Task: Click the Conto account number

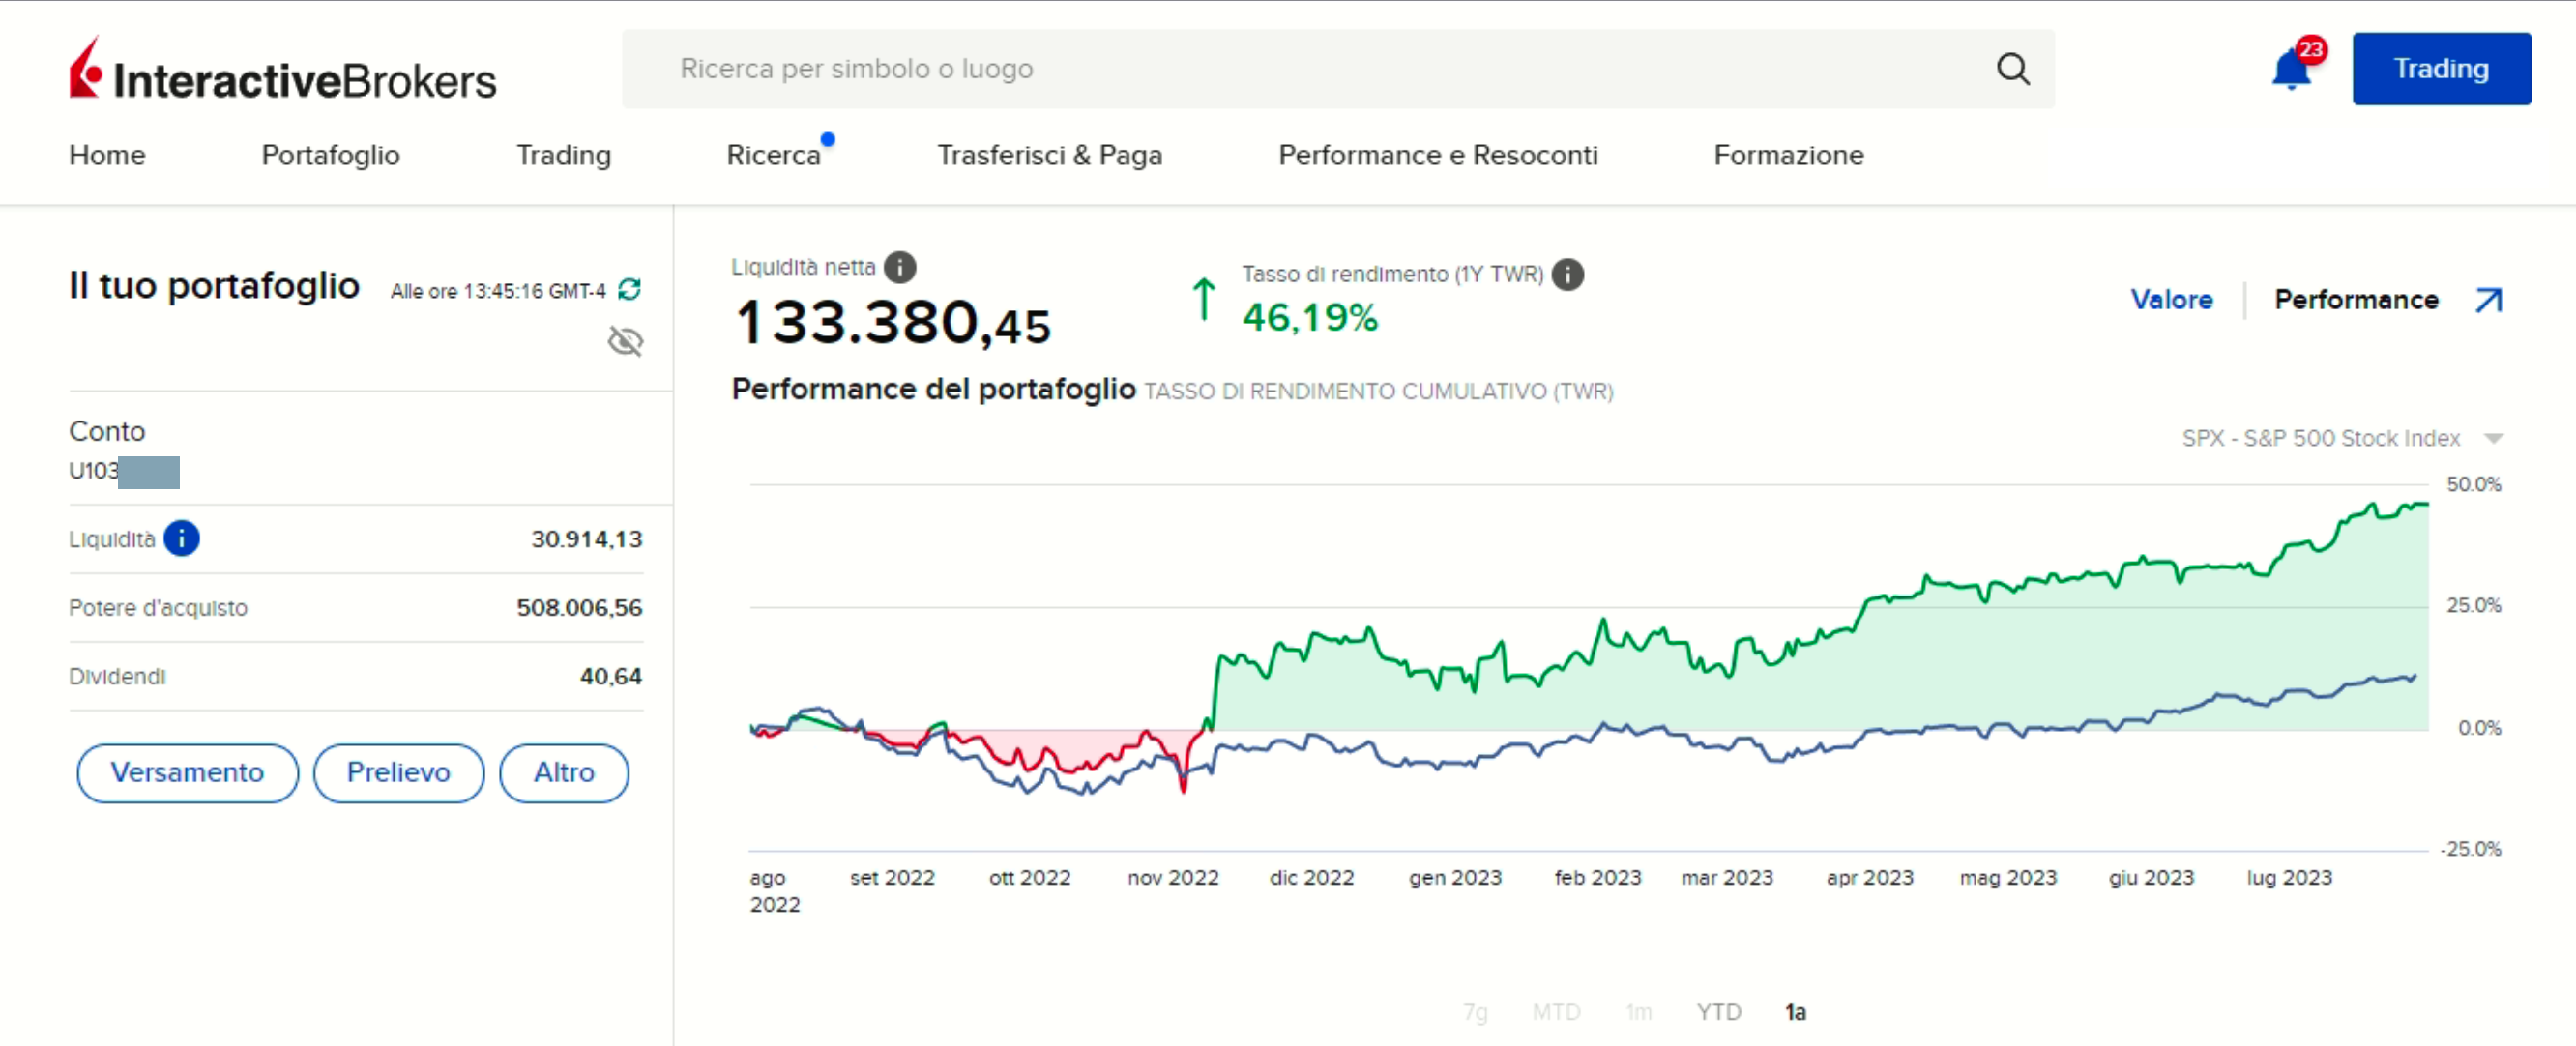Action: [x=124, y=471]
